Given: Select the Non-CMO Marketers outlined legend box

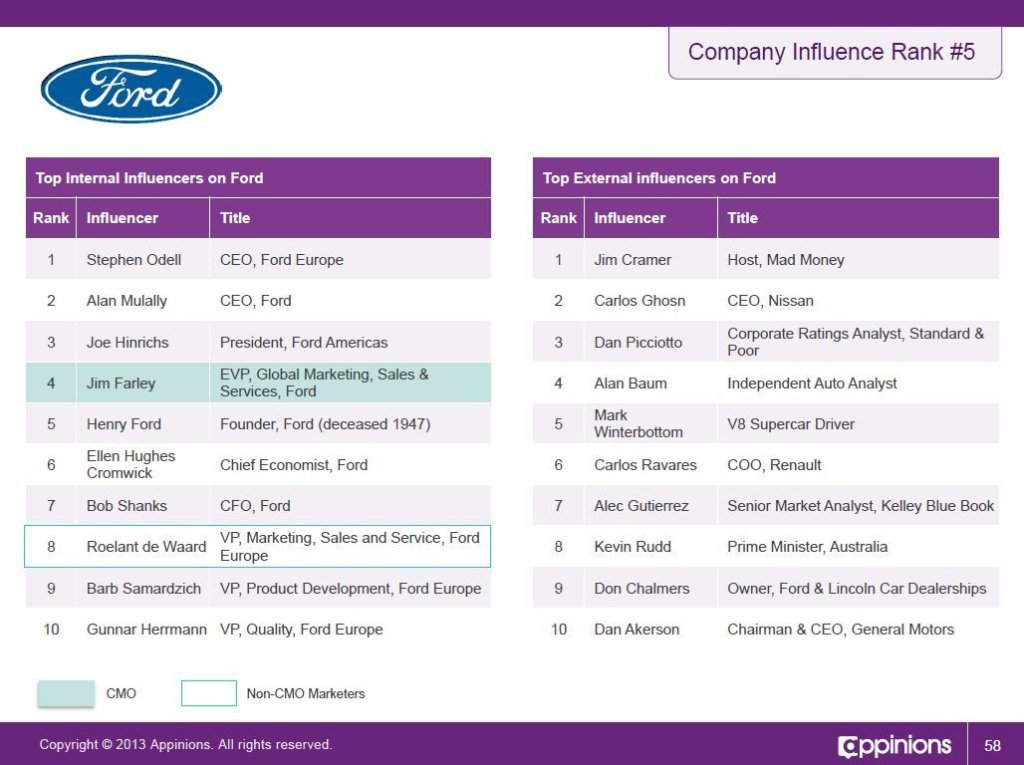Looking at the screenshot, I should point(209,693).
